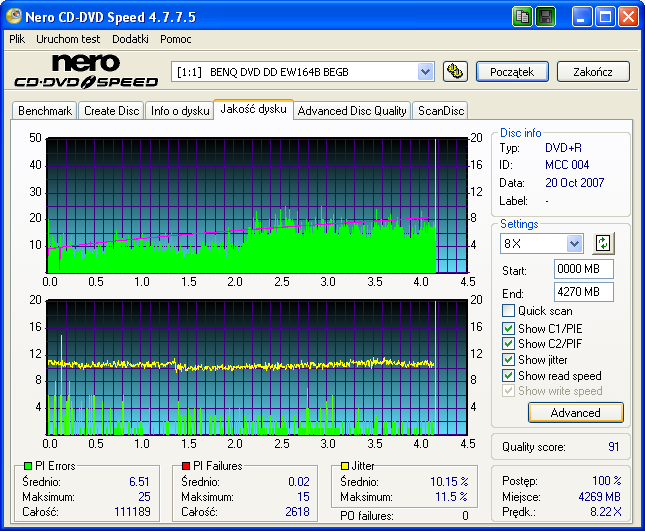Click the green refresh speed icon

[603, 243]
